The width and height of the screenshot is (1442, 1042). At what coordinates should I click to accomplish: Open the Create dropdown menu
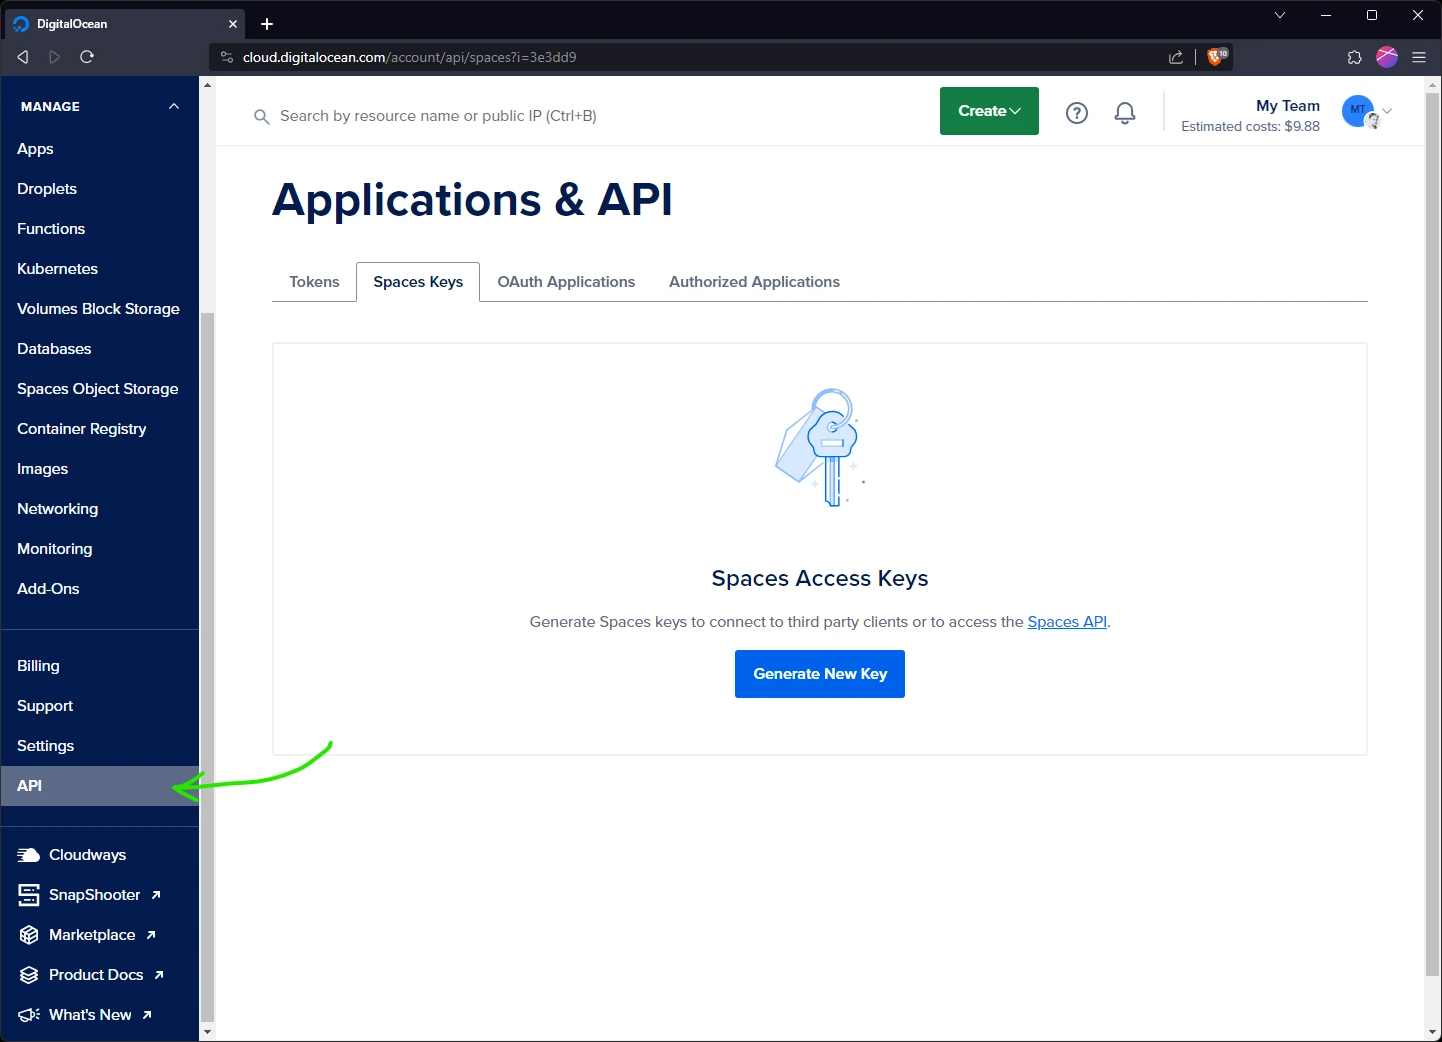[988, 111]
